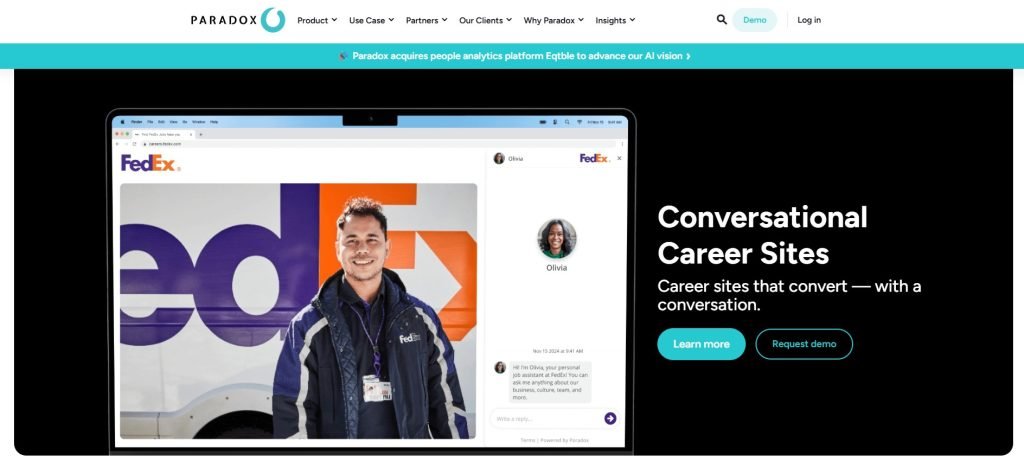Open the Partners dropdown menu
The image size is (1024, 461).
(x=426, y=20)
